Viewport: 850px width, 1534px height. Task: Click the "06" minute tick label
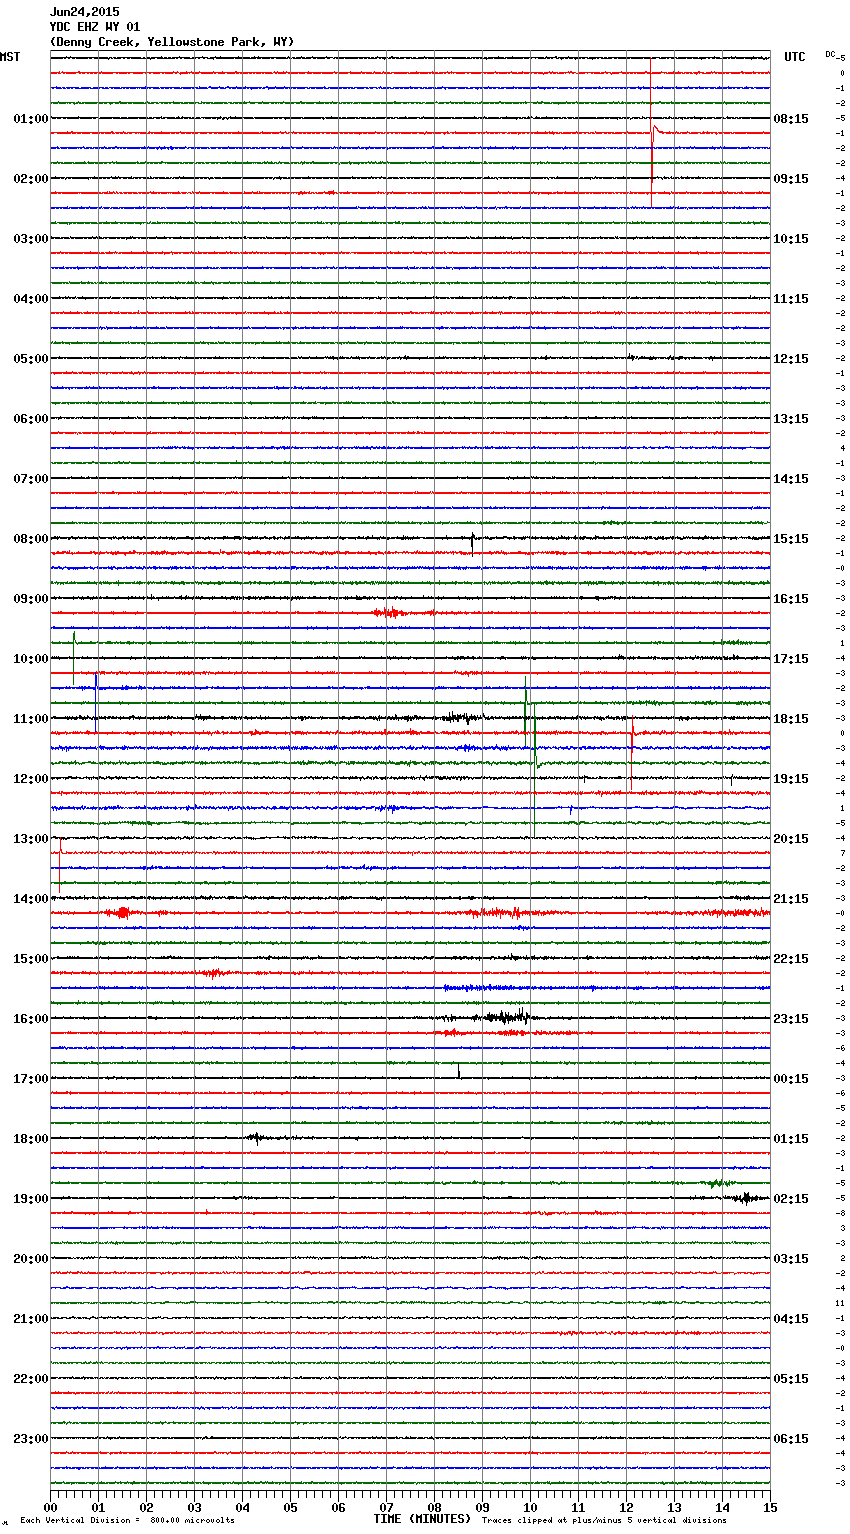click(x=338, y=1507)
